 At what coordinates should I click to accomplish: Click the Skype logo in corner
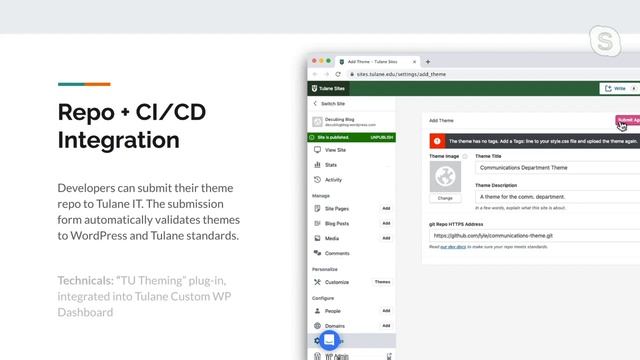tap(605, 41)
